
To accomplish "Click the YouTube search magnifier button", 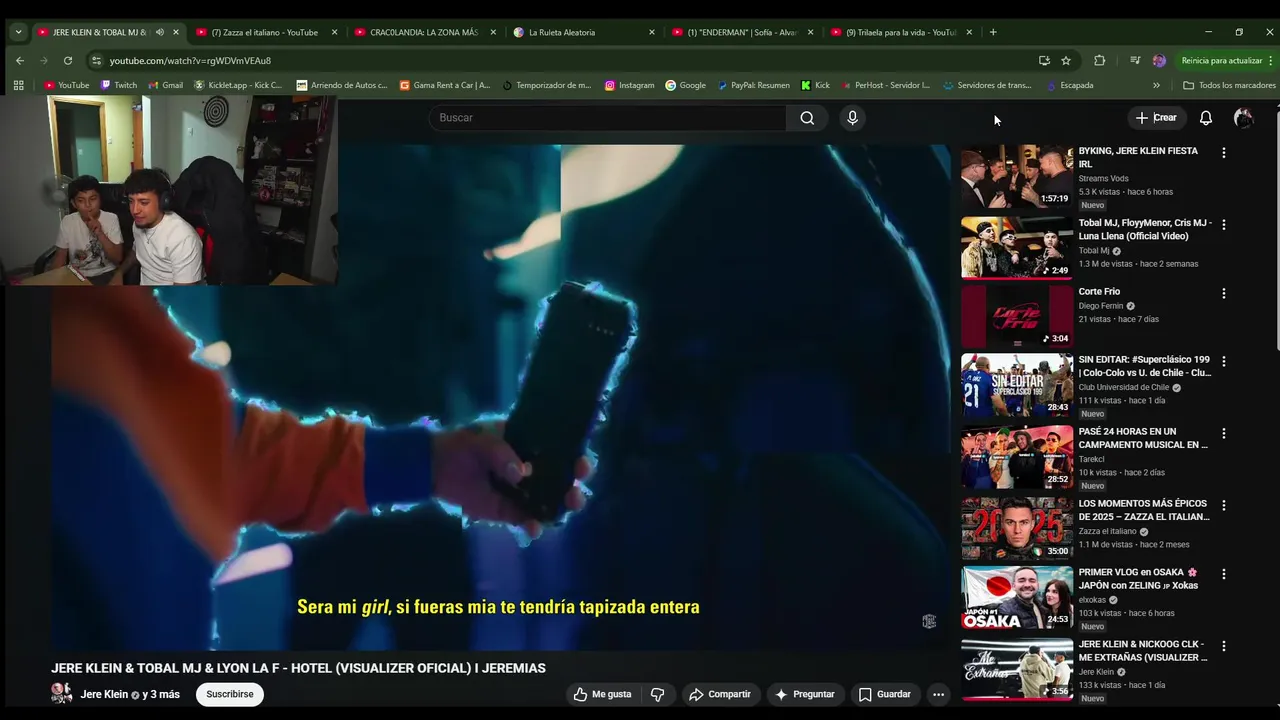I will pyautogui.click(x=807, y=118).
